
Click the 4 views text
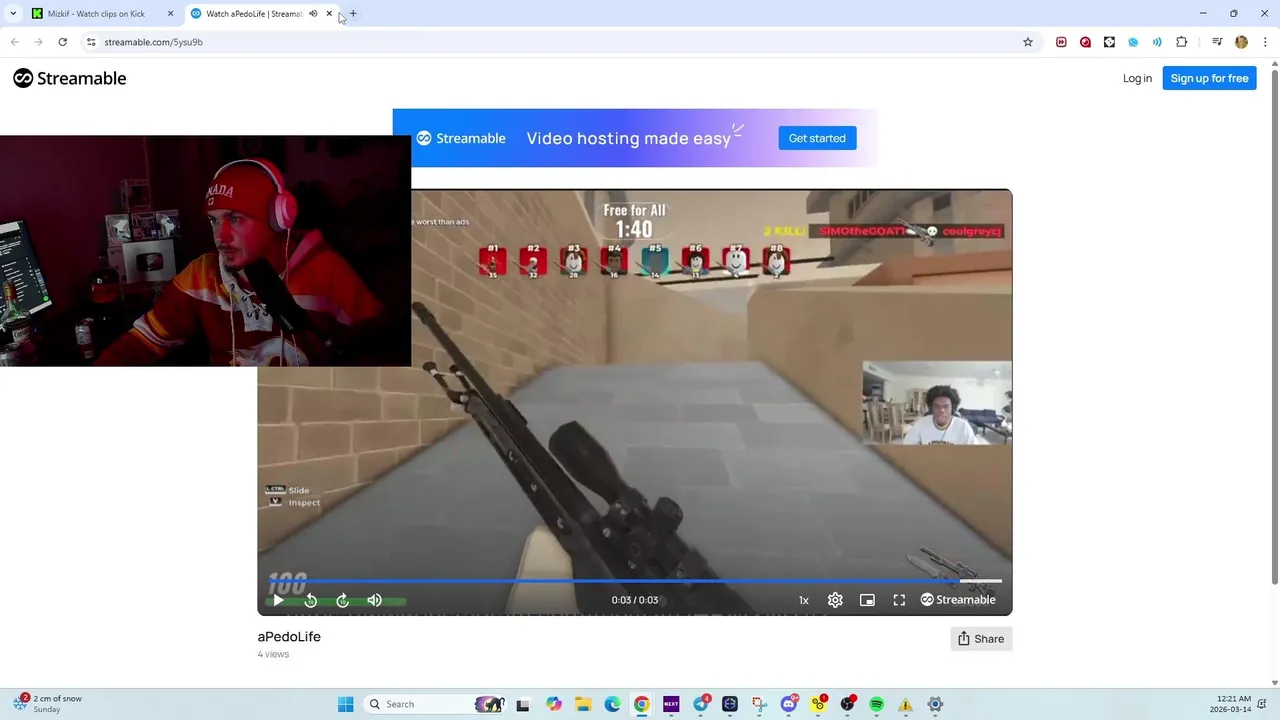click(273, 654)
